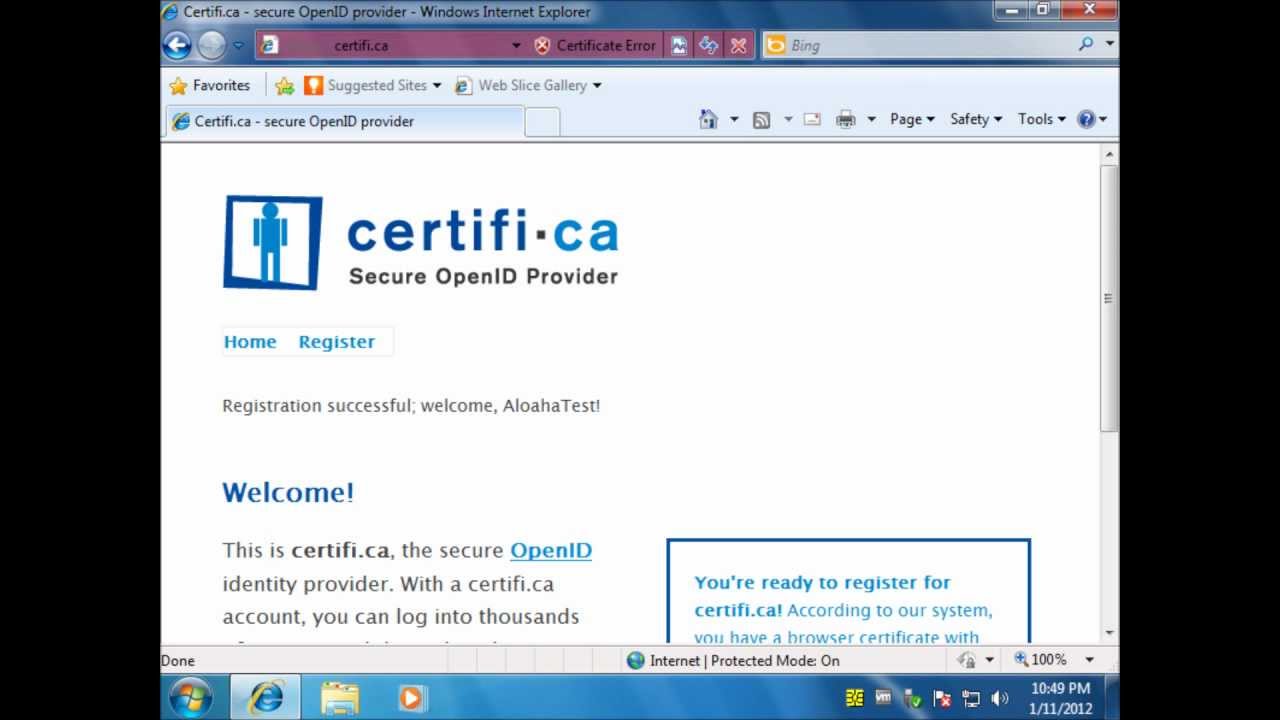This screenshot has width=1280, height=720.
Task: Open the Page menu
Action: tap(912, 119)
